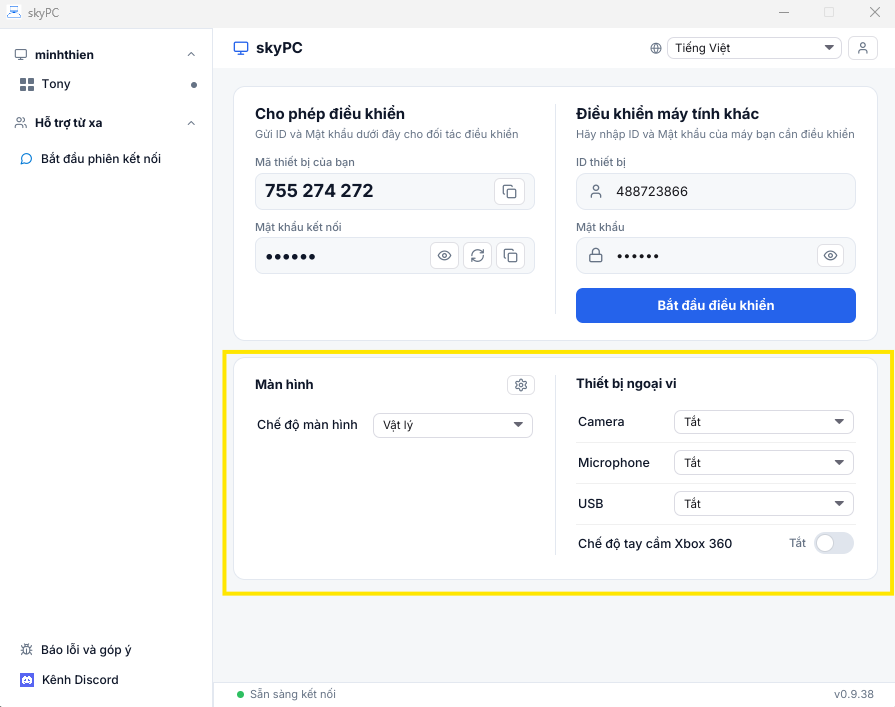Viewport: 895px width, 707px height.
Task: Click the person icon in ID field
Action: point(596,191)
